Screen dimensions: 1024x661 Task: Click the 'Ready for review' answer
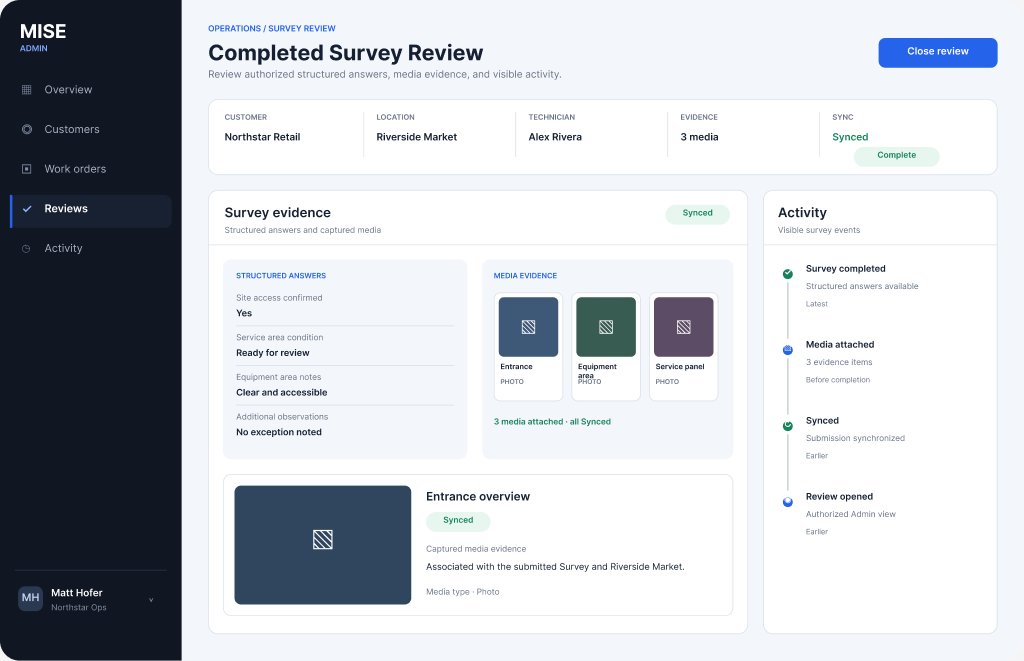[273, 353]
